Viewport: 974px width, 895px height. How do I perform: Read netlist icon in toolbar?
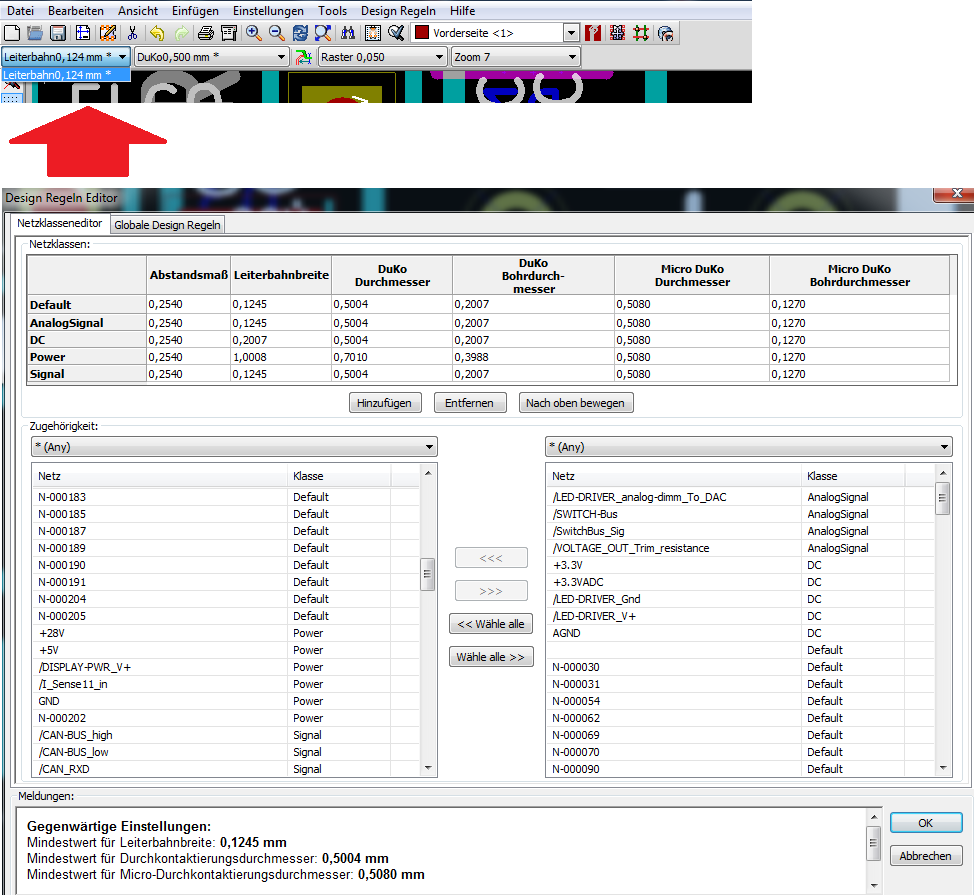373,33
